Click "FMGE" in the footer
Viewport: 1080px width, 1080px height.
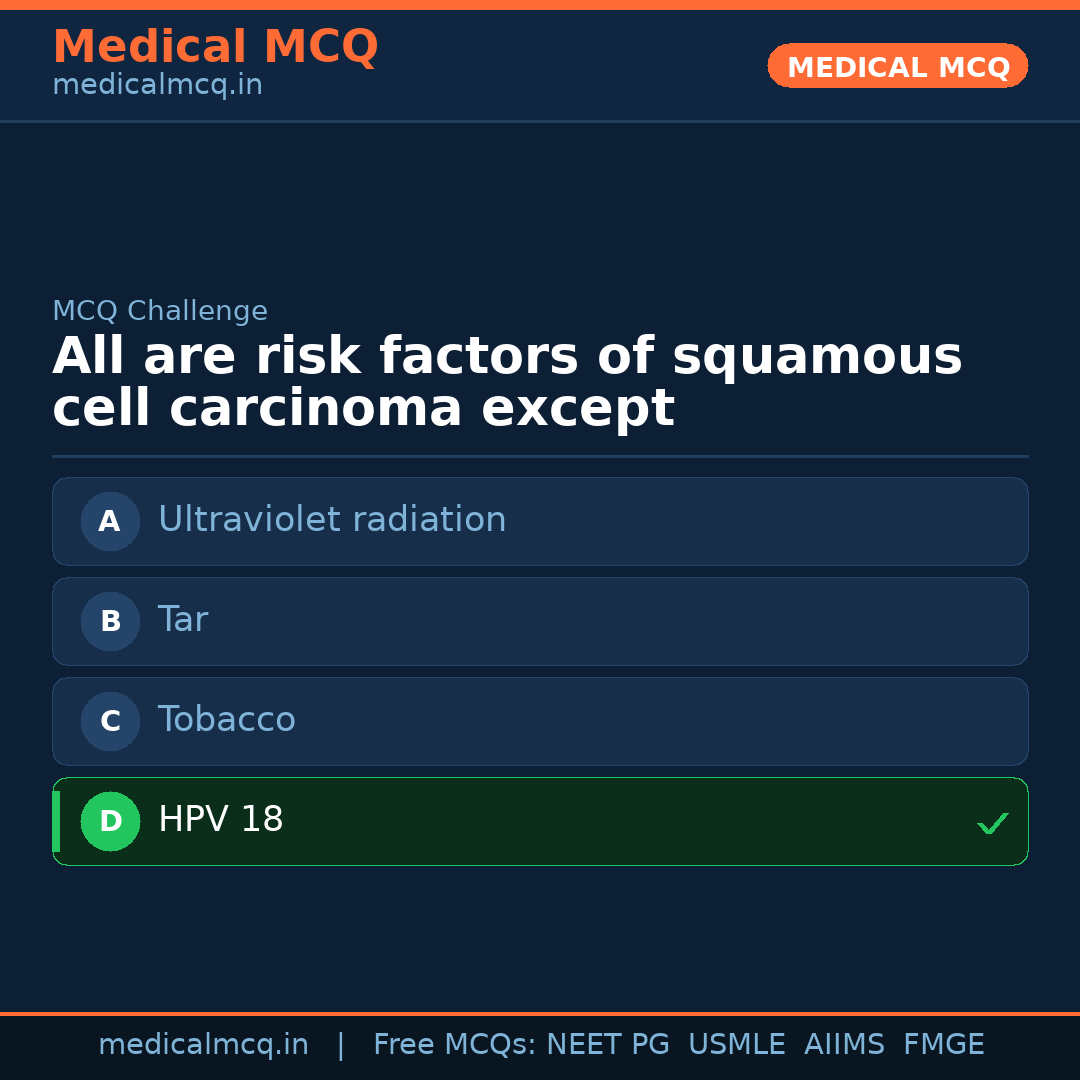943,1045
